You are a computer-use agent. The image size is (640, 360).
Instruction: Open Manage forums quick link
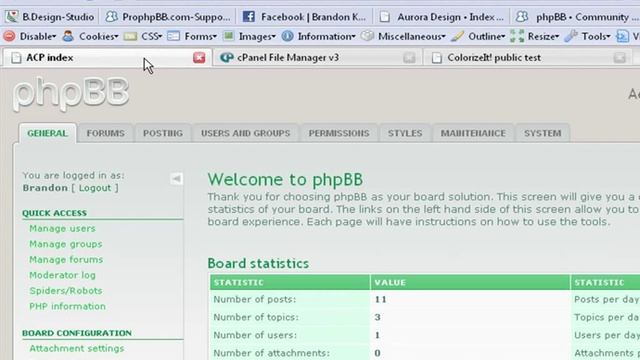point(66,259)
